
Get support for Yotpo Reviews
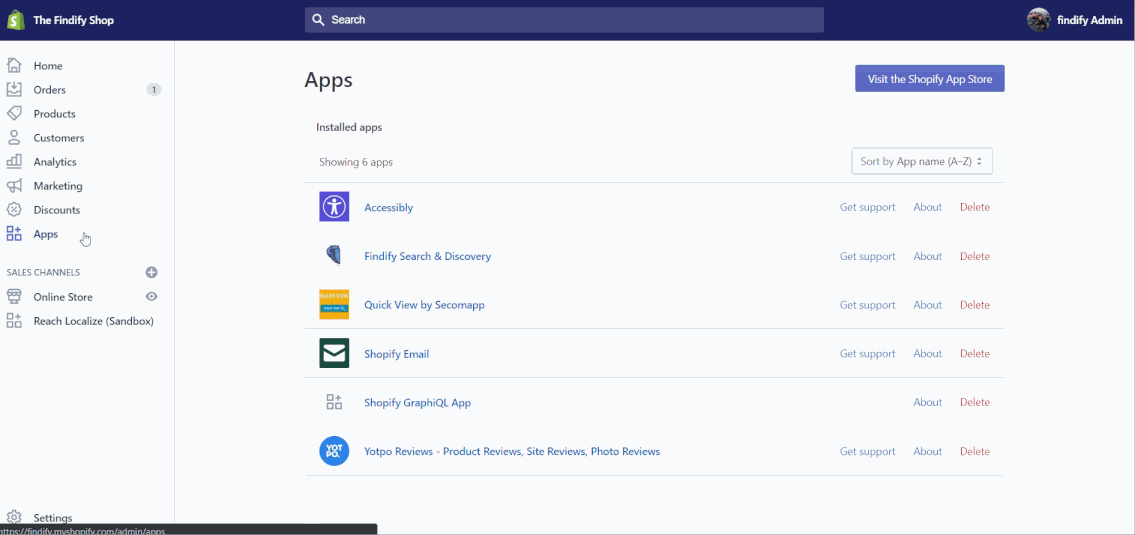867,451
